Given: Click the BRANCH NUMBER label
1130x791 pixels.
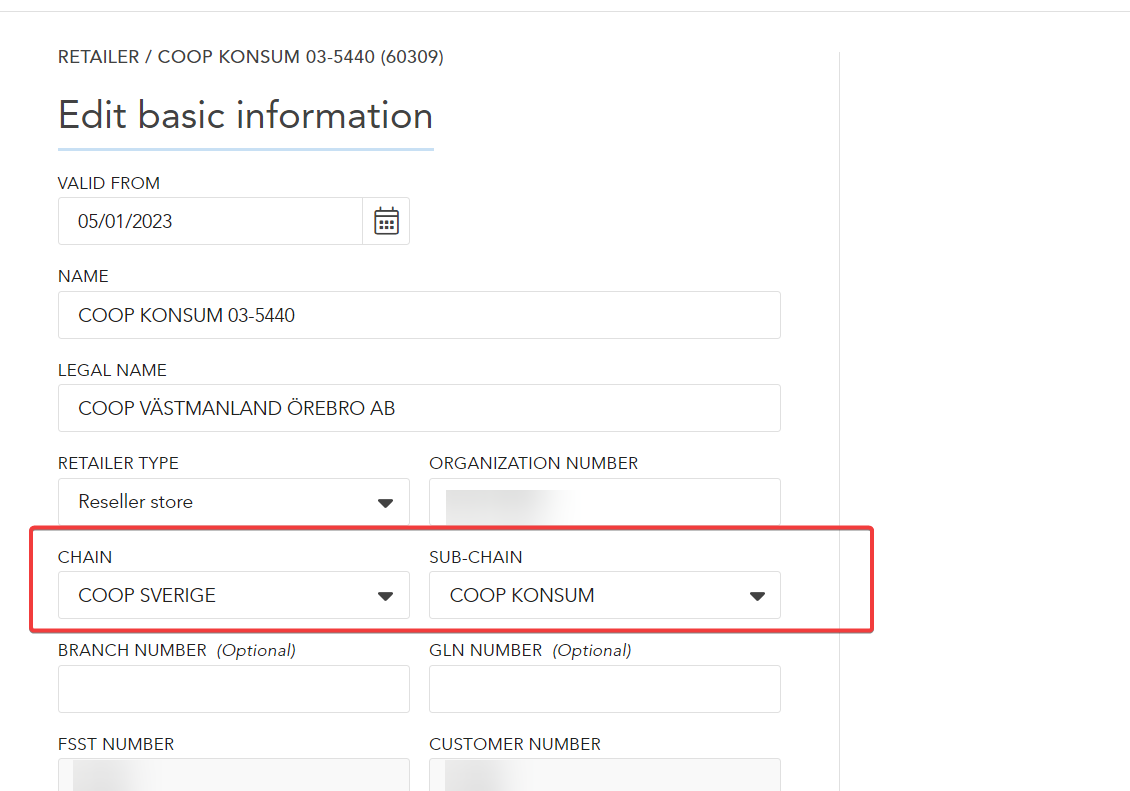Looking at the screenshot, I should pos(132,651).
